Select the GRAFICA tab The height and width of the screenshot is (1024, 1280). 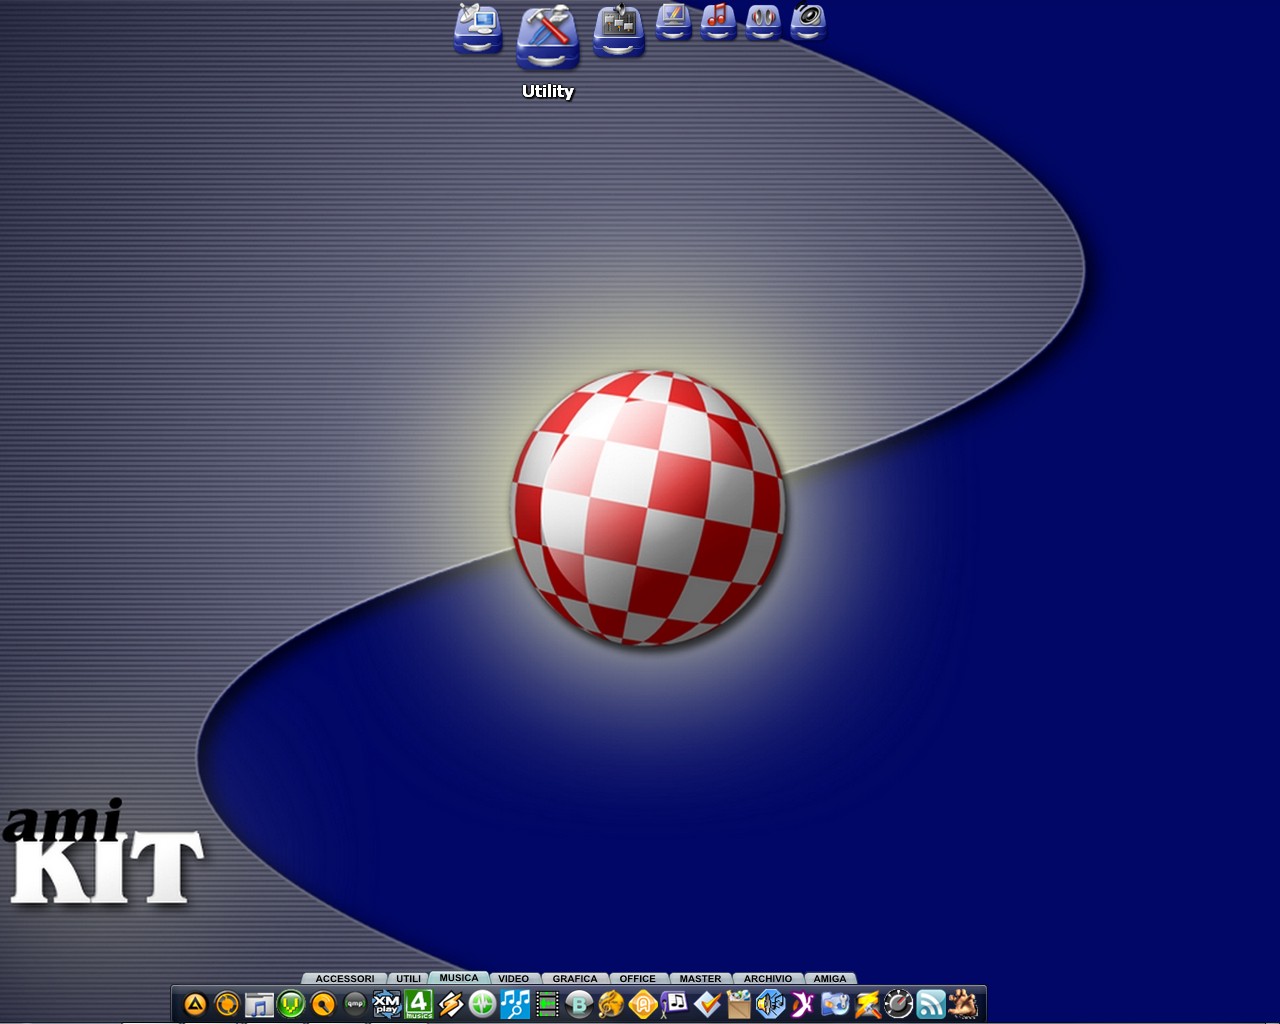click(x=575, y=978)
